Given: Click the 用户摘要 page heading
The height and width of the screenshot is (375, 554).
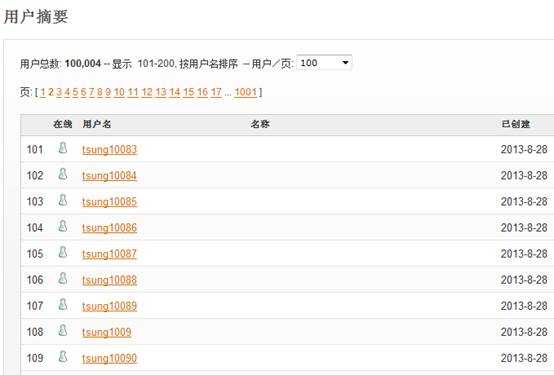Looking at the screenshot, I should (36, 17).
